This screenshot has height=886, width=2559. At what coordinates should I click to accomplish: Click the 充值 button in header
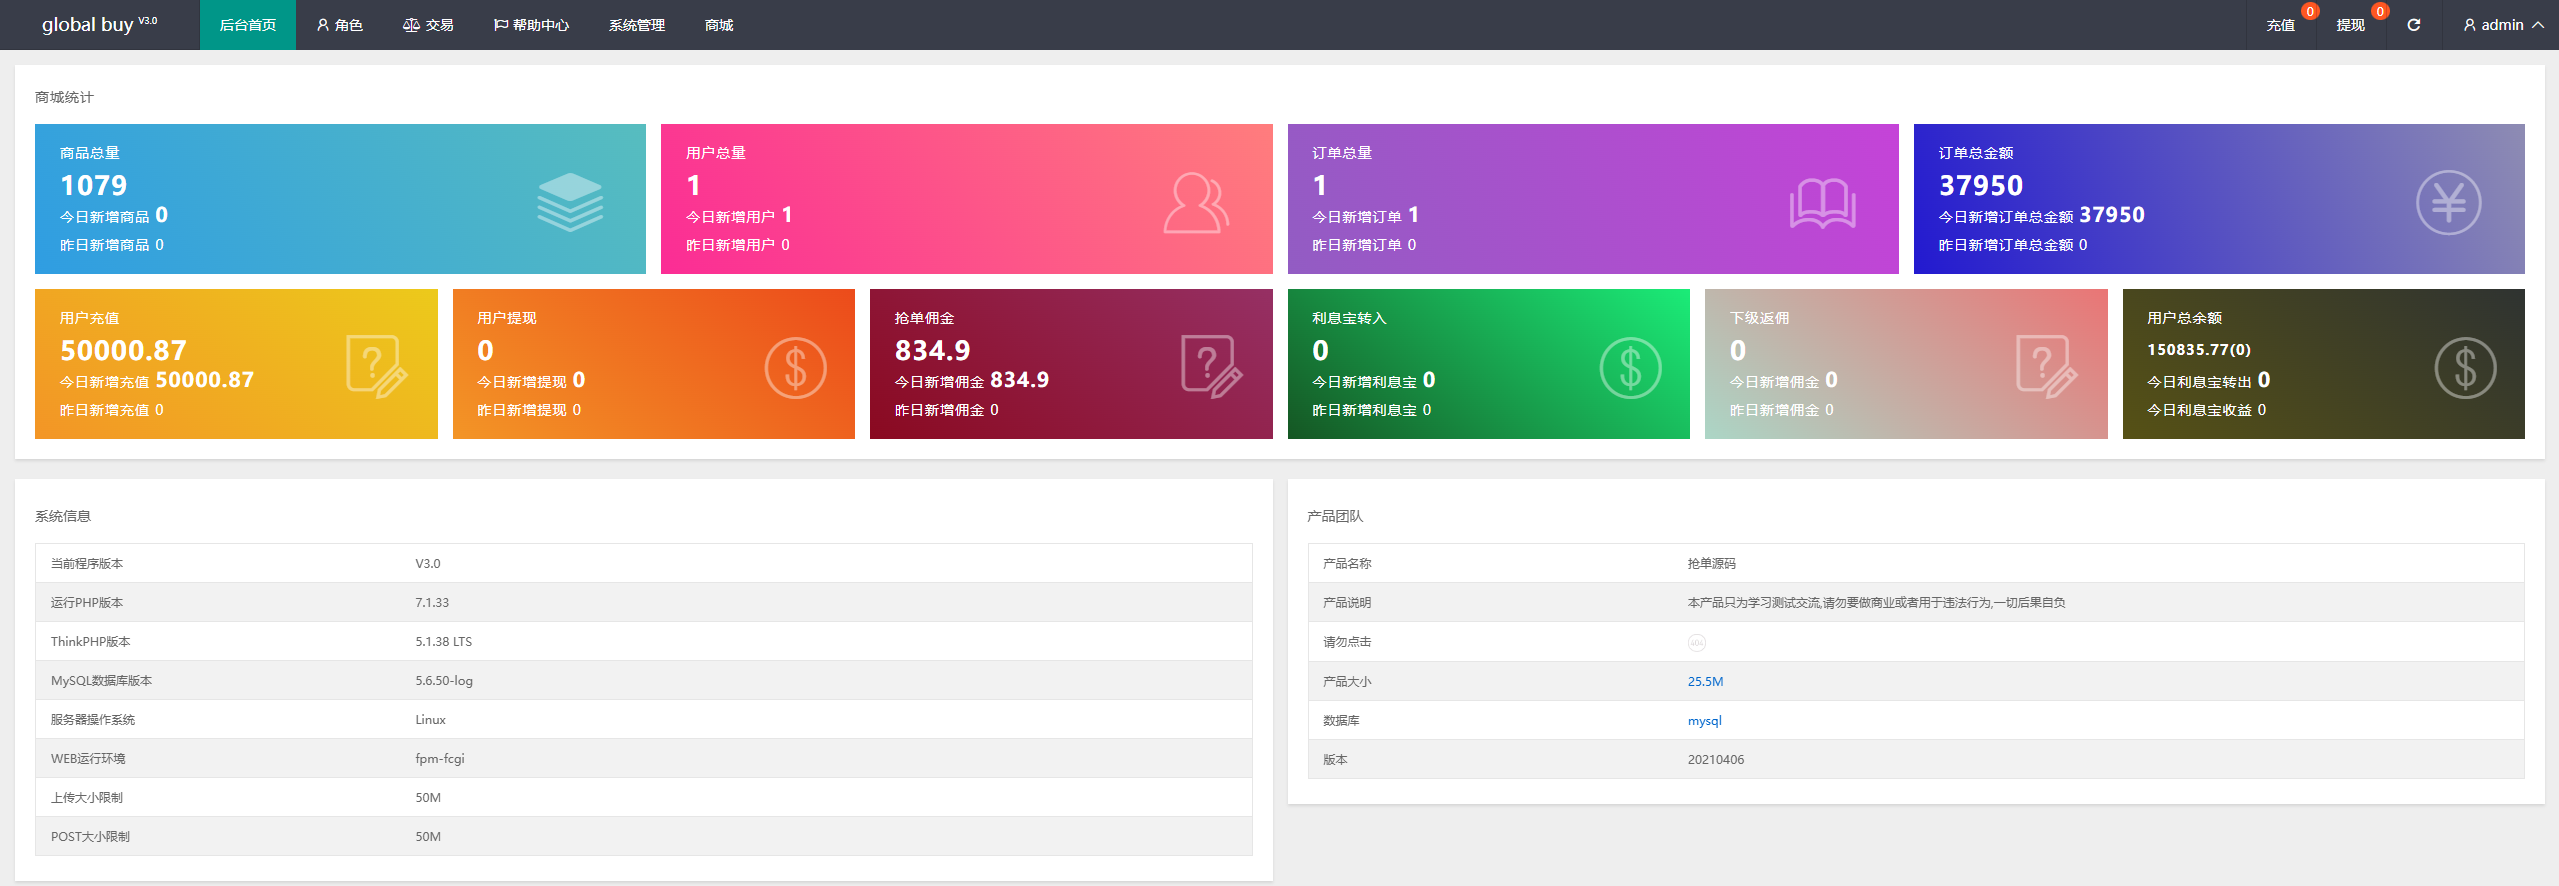[2280, 25]
